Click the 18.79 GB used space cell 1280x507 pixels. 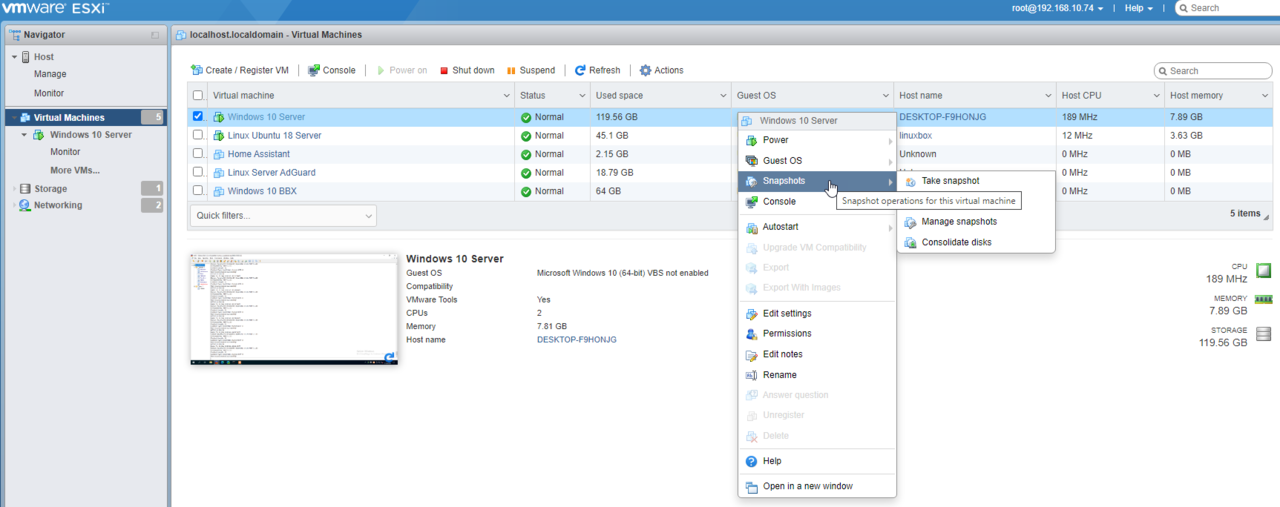(x=613, y=172)
